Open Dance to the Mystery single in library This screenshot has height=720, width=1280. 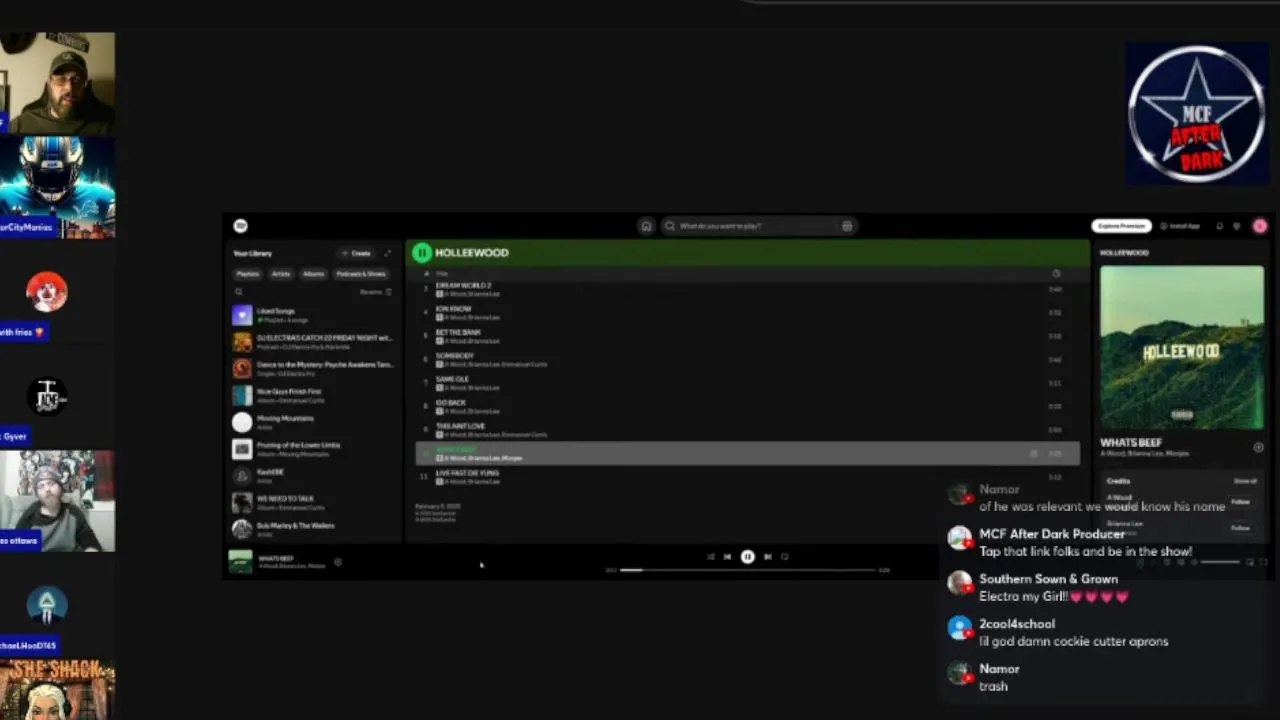pyautogui.click(x=315, y=369)
